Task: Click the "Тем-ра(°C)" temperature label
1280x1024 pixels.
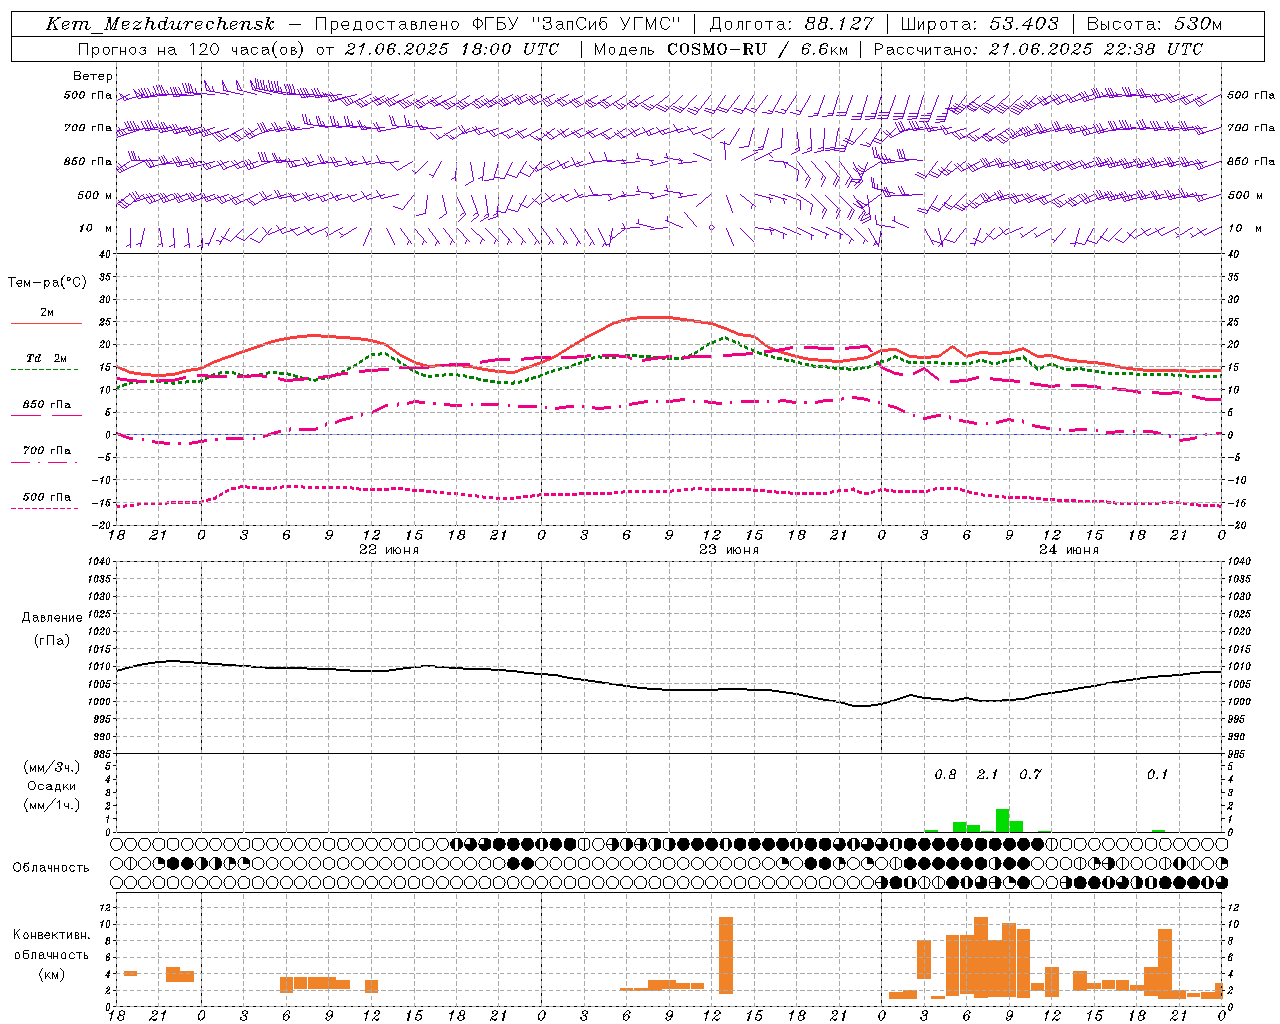Action: tap(47, 283)
